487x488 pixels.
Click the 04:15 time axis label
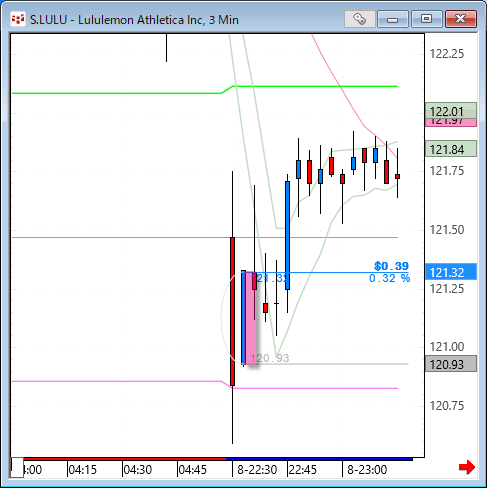(x=82, y=470)
